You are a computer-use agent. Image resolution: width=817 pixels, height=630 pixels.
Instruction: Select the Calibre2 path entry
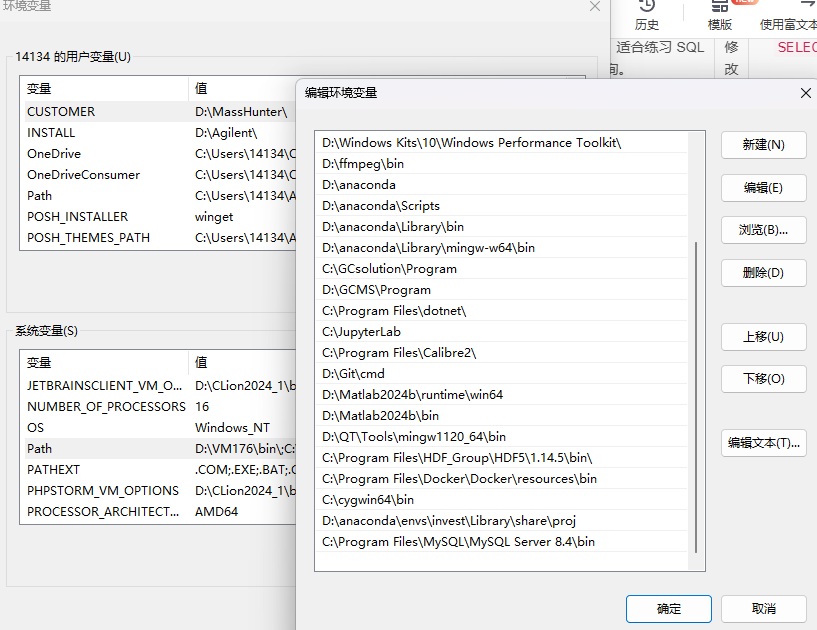502,353
